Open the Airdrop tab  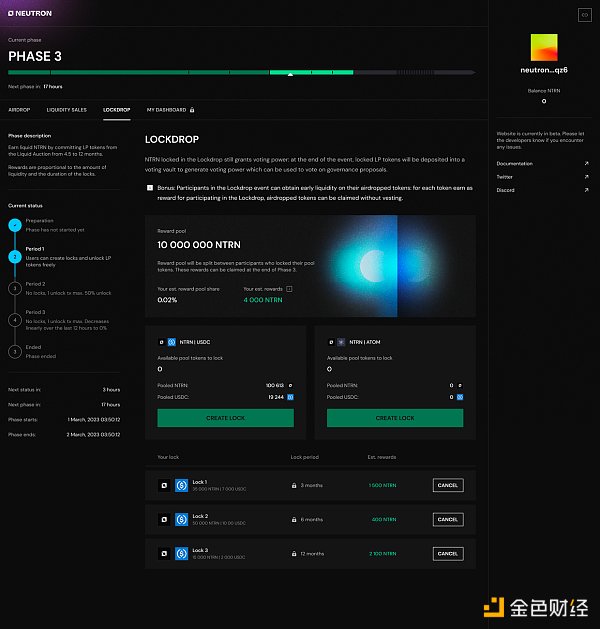click(19, 109)
